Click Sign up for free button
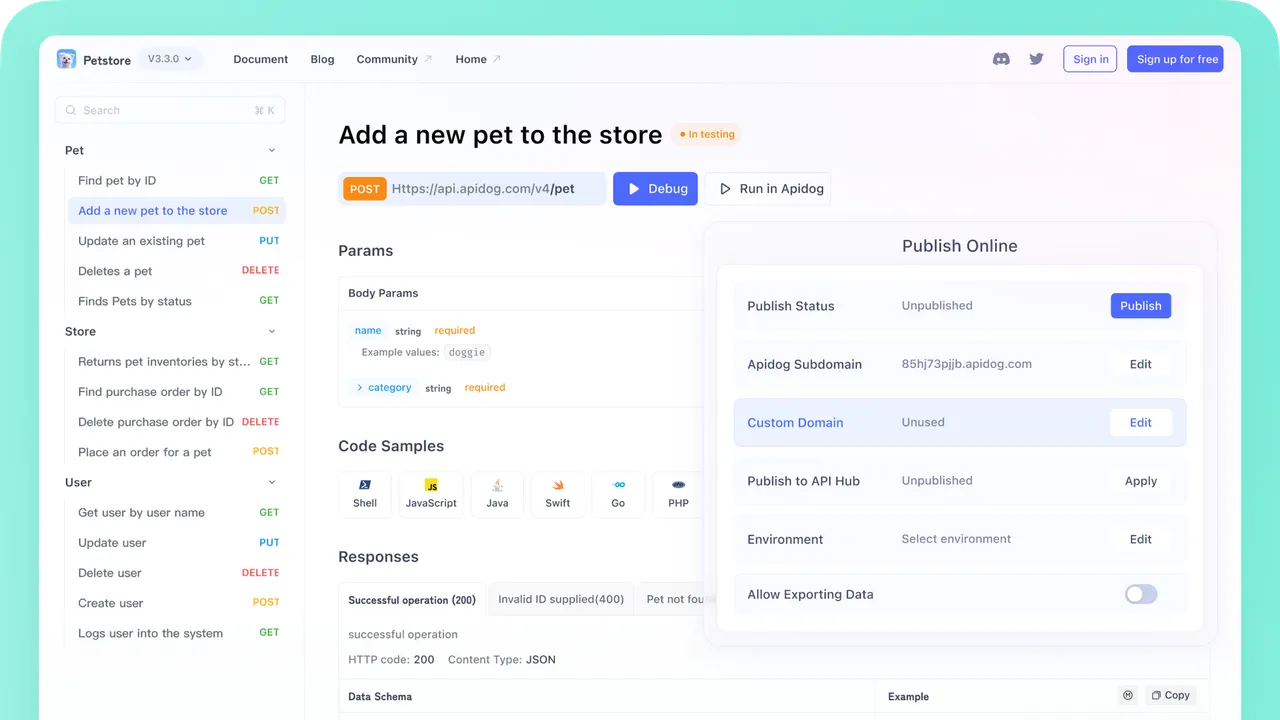Image resolution: width=1280 pixels, height=720 pixels. coord(1176,59)
